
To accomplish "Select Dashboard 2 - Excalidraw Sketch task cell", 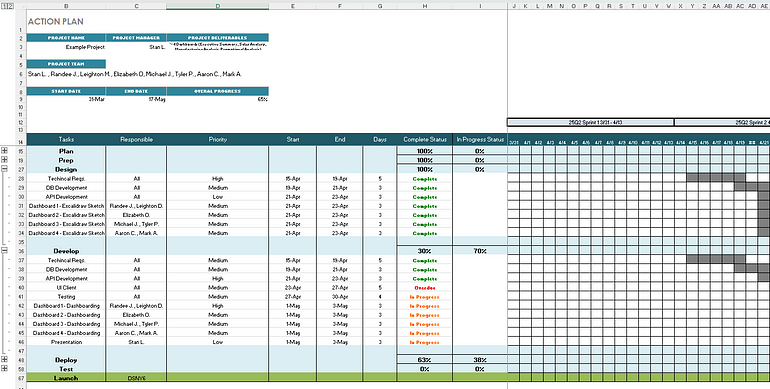I will (x=66, y=215).
